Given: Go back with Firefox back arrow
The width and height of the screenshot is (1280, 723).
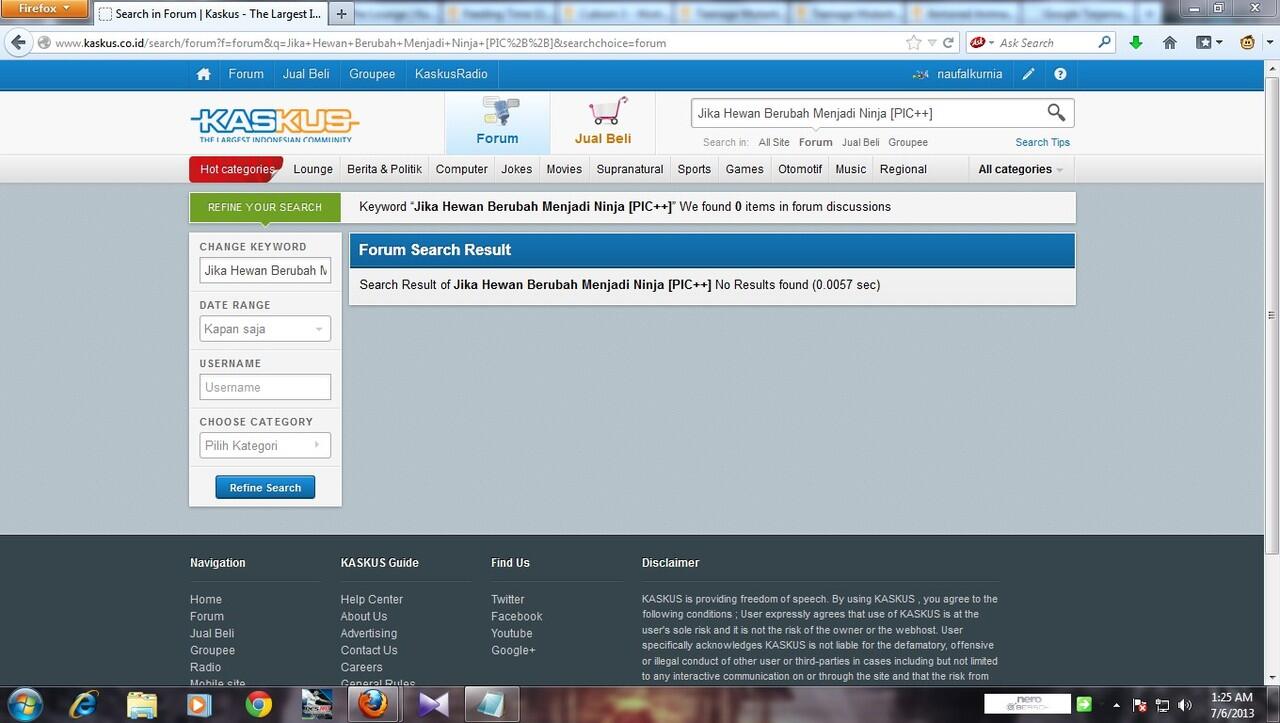Looking at the screenshot, I should (x=18, y=42).
